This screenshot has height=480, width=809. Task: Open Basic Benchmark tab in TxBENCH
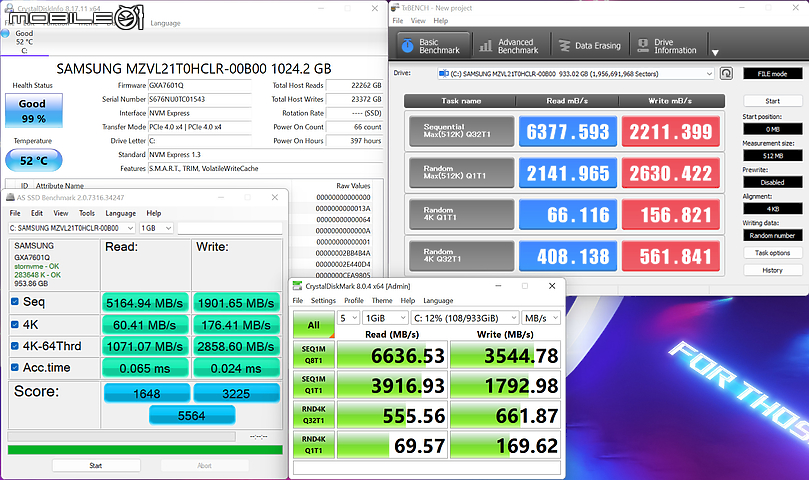pos(433,46)
